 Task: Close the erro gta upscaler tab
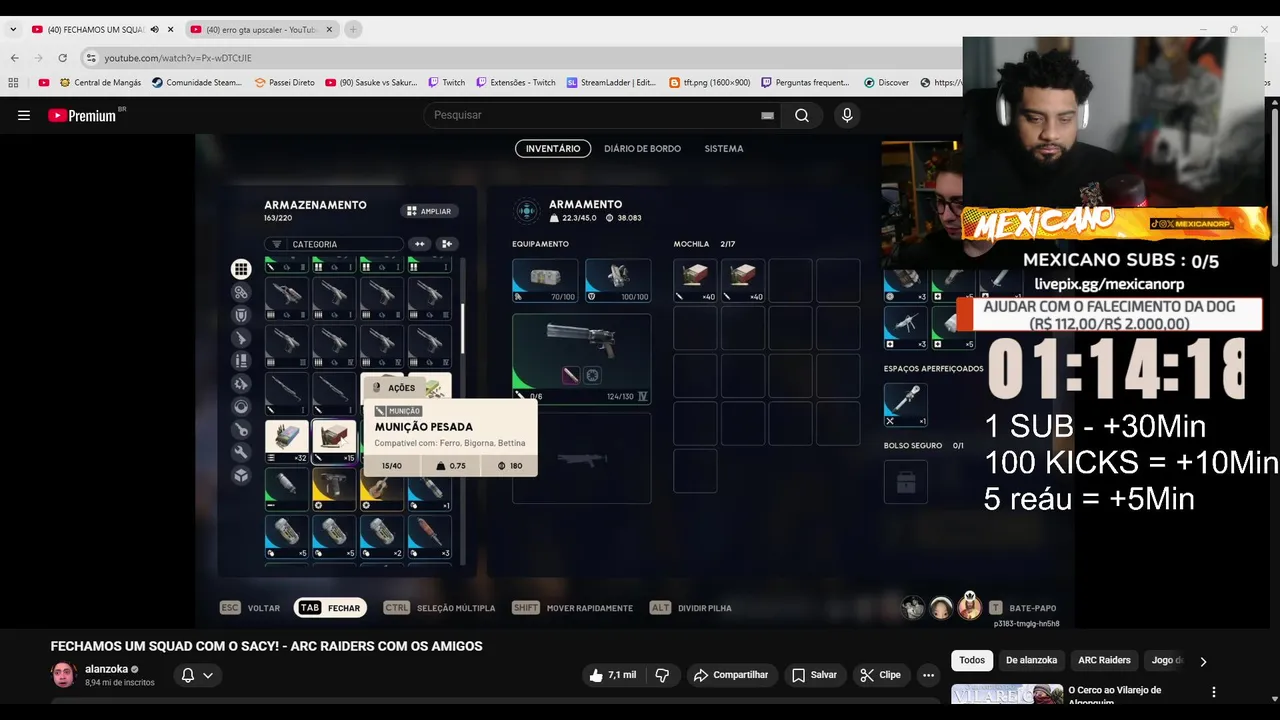pyautogui.click(x=329, y=30)
